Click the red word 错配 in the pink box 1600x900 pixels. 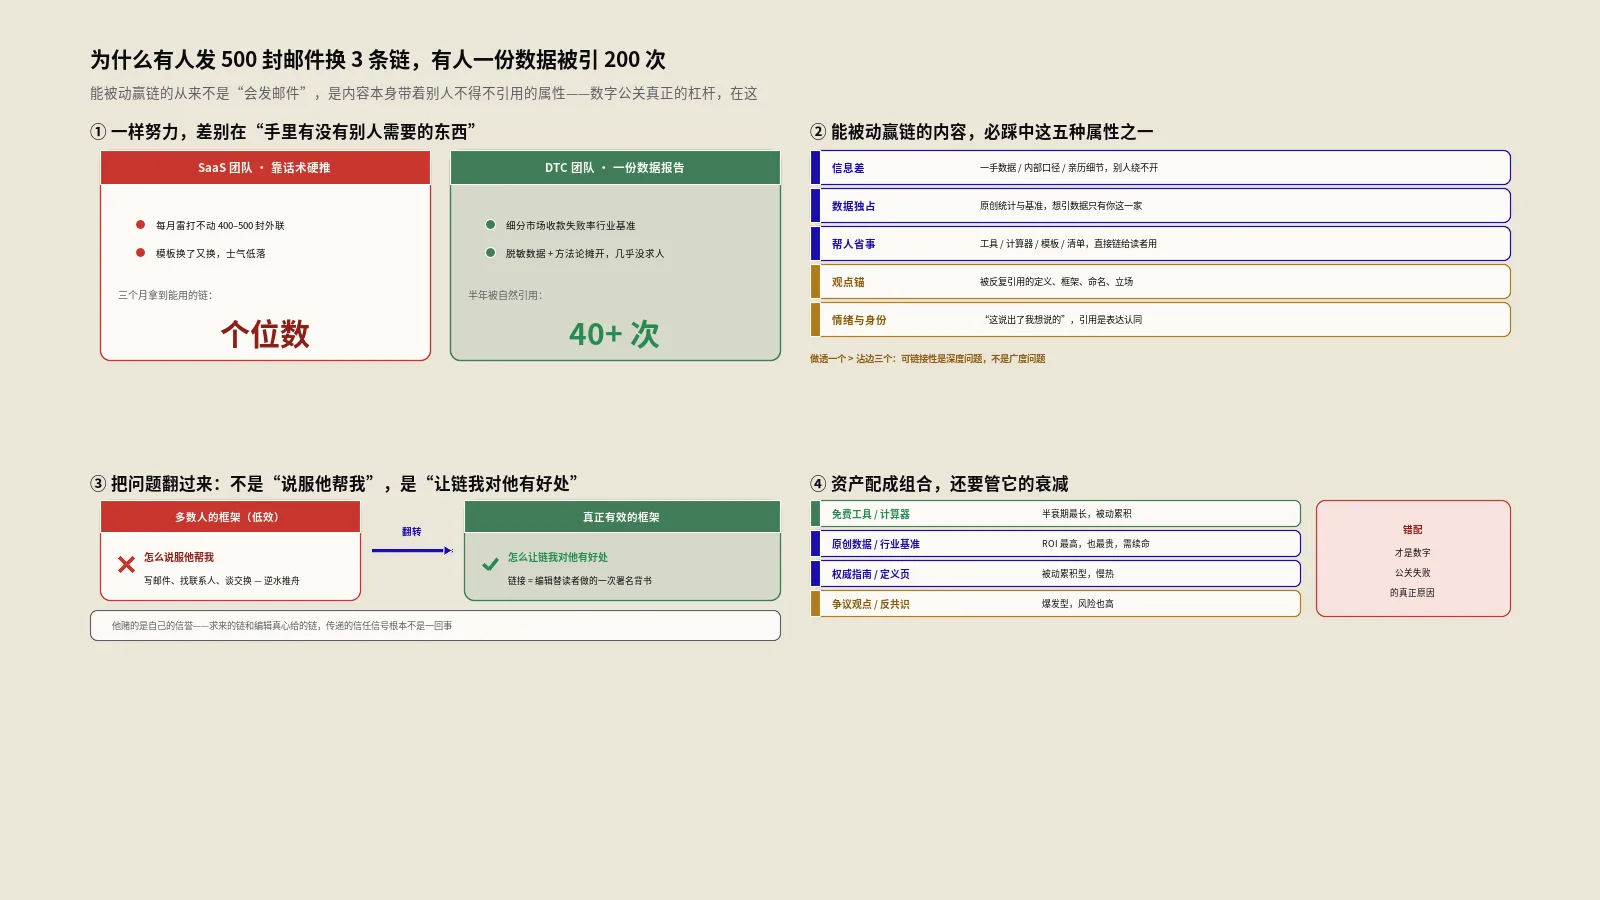point(1413,530)
